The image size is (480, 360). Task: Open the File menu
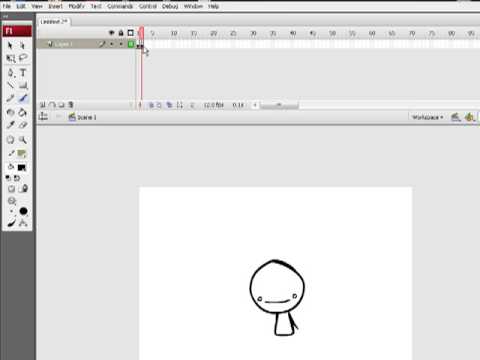click(x=7, y=6)
